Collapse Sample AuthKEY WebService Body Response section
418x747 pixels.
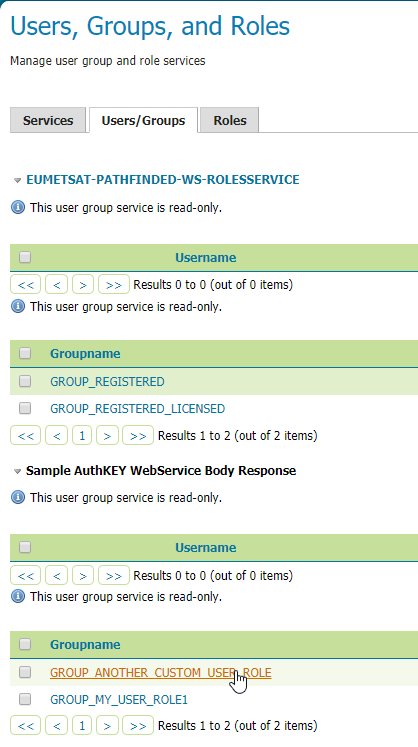tap(18, 471)
